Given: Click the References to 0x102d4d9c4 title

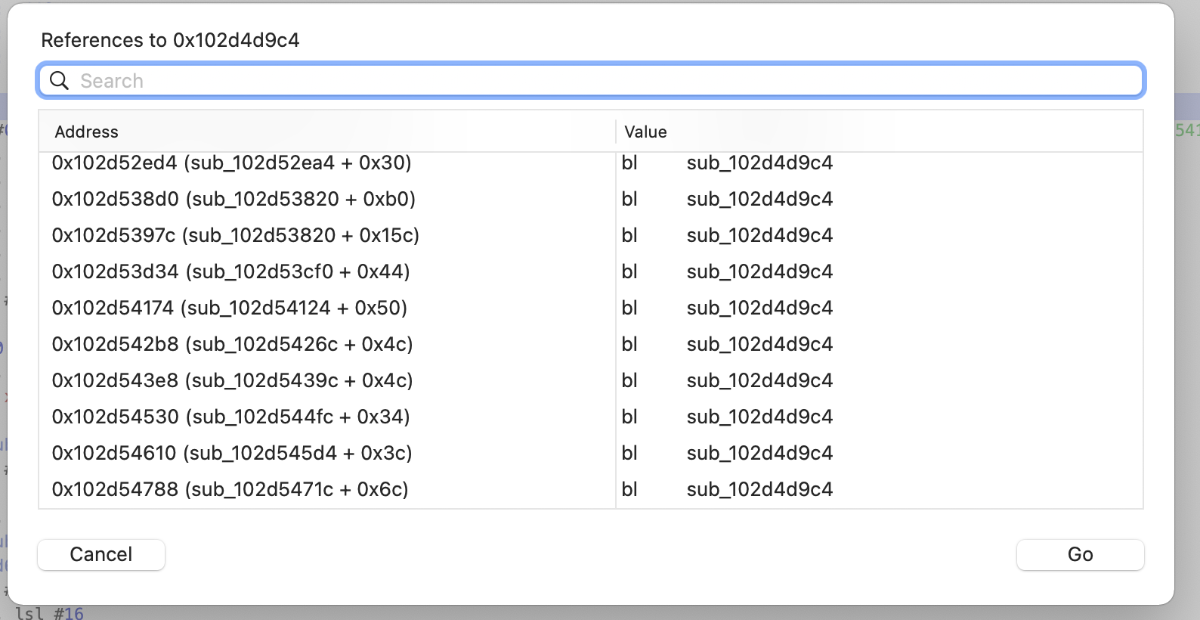Looking at the screenshot, I should click(x=170, y=41).
